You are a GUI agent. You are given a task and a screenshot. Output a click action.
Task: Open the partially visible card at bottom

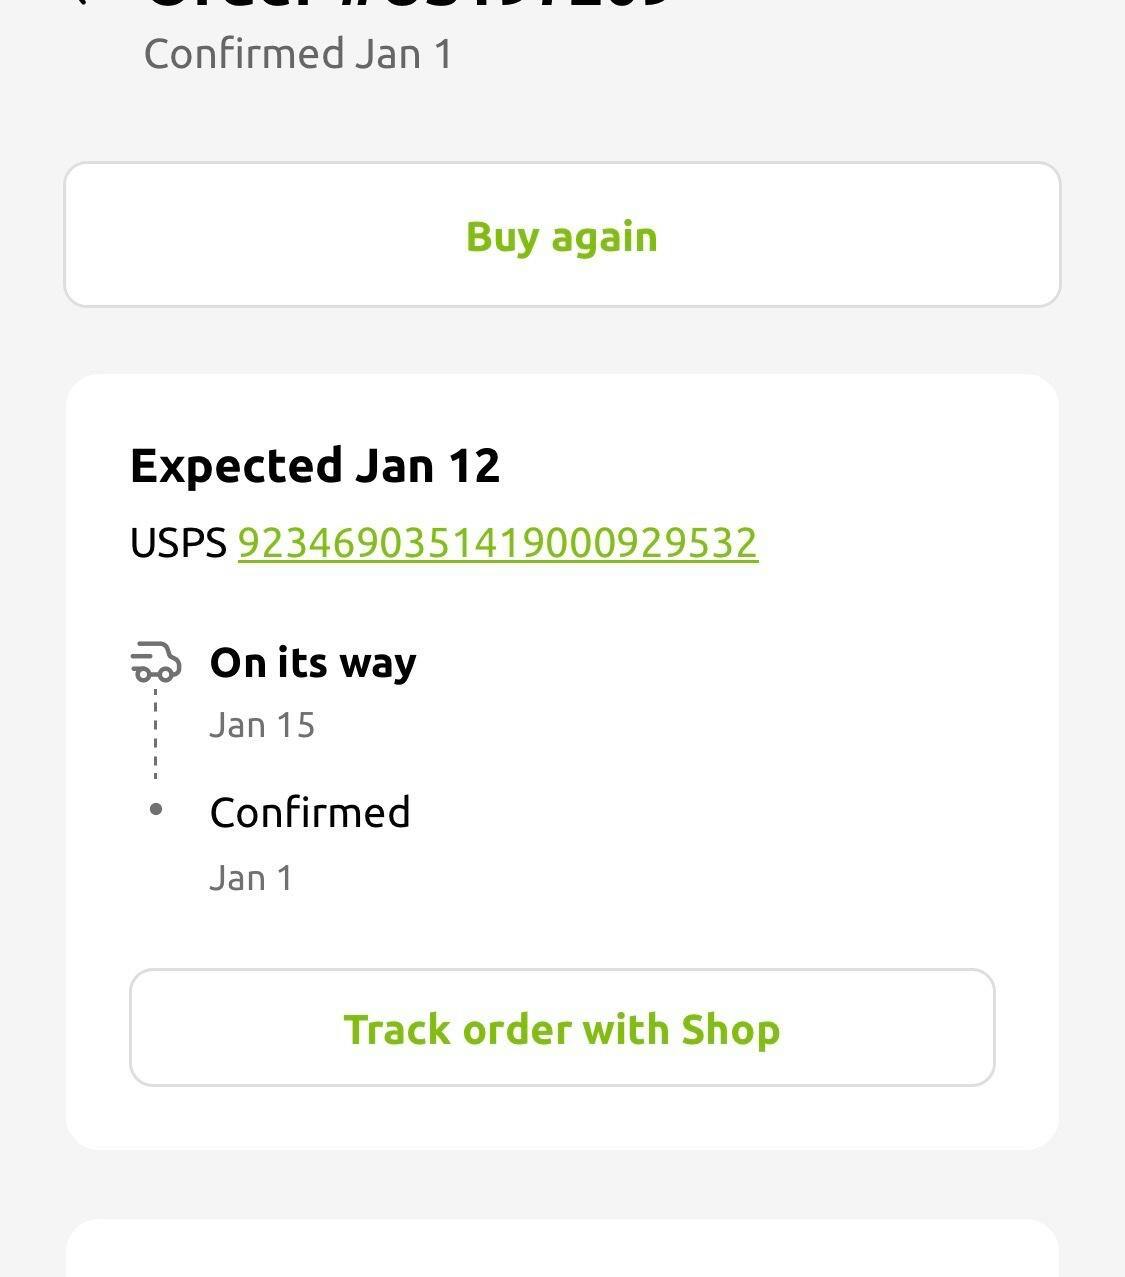[x=562, y=1250]
